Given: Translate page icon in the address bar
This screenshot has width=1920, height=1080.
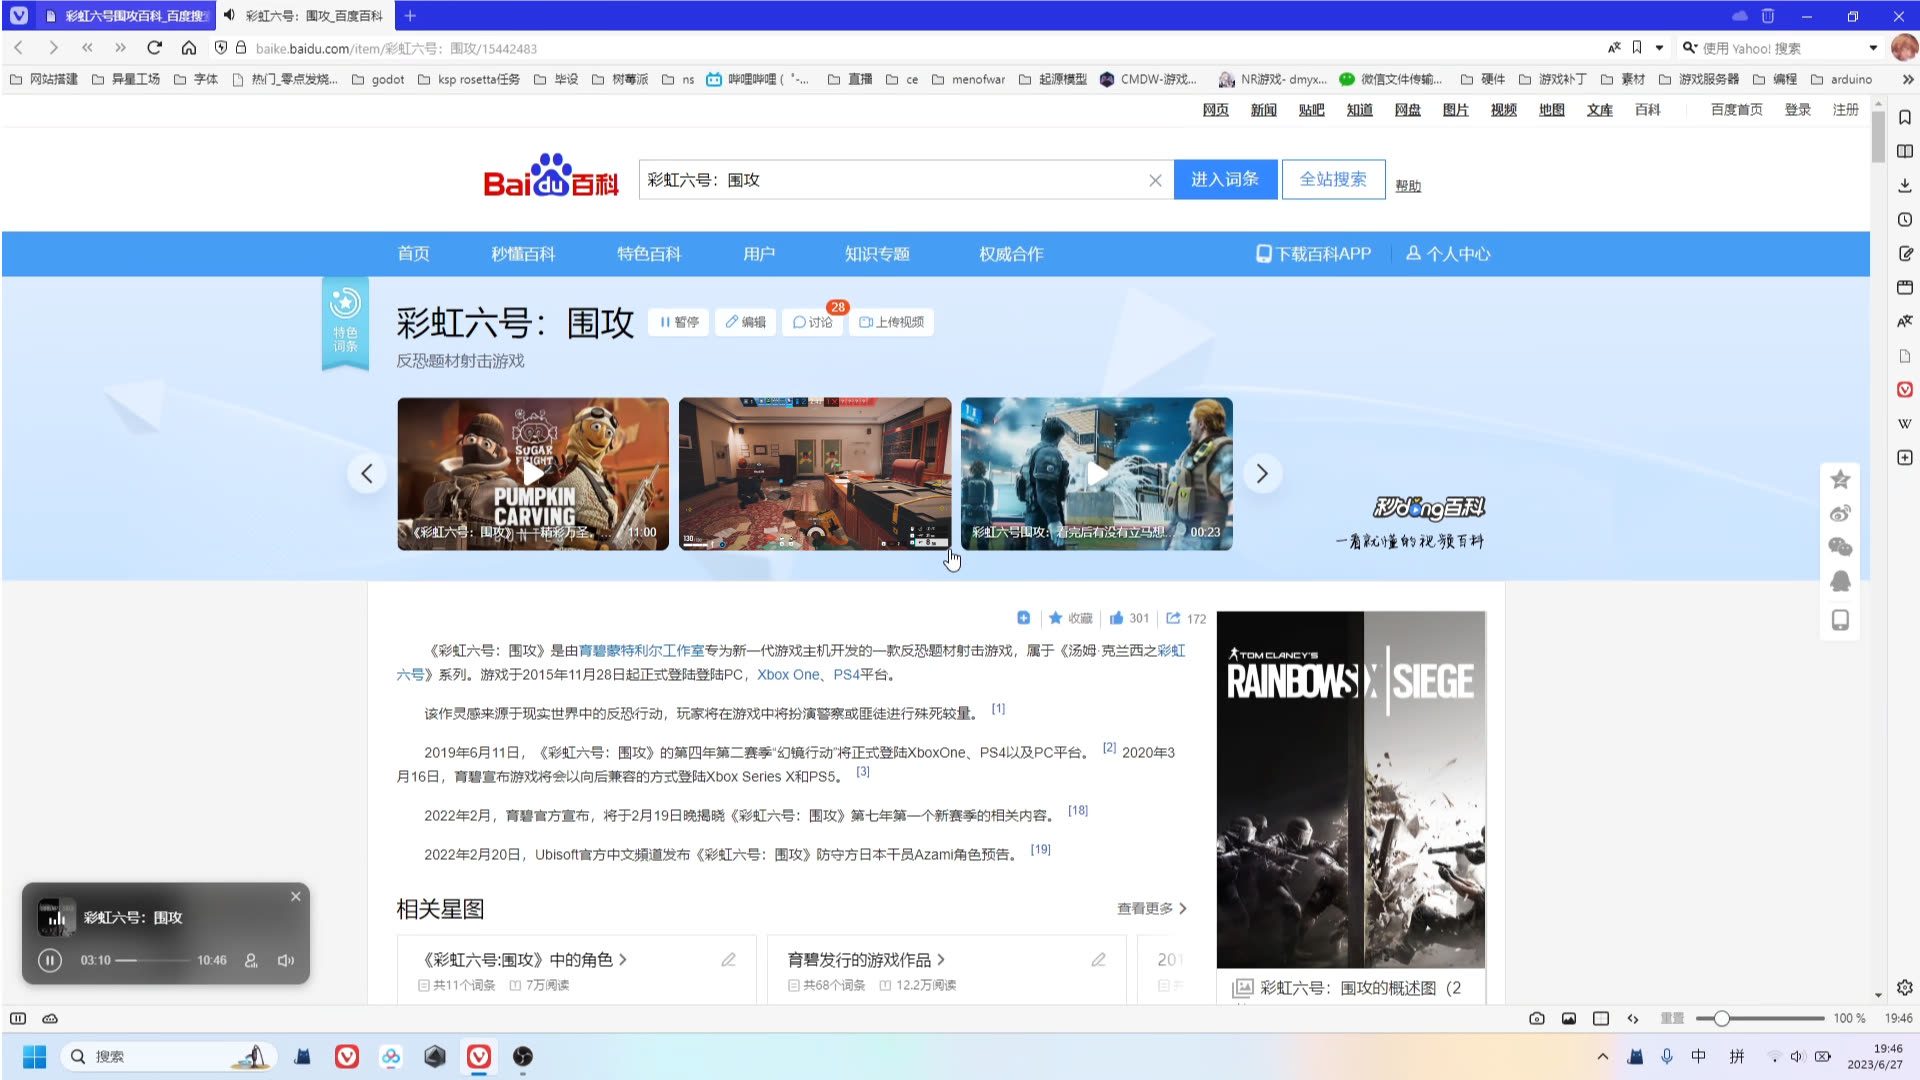Looking at the screenshot, I should pos(1614,48).
